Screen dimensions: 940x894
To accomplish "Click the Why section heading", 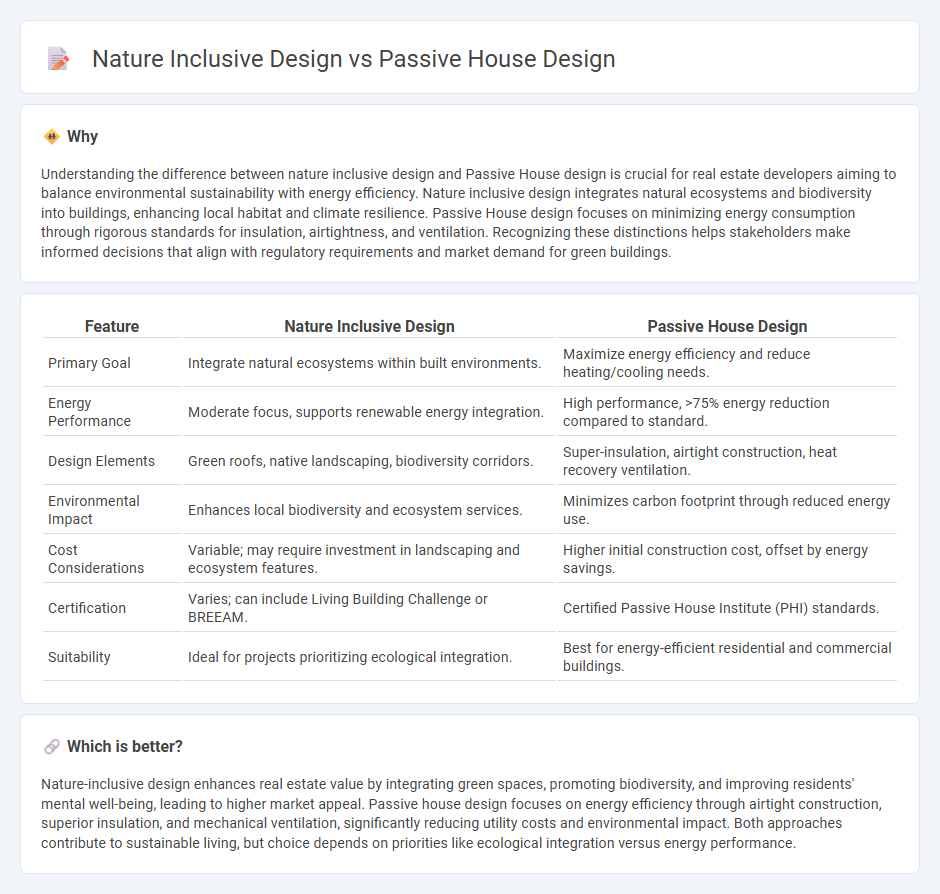I will click(x=83, y=136).
